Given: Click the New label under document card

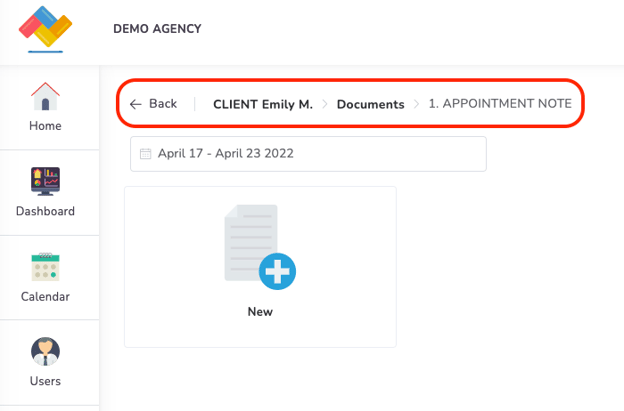Looking at the screenshot, I should [x=260, y=312].
